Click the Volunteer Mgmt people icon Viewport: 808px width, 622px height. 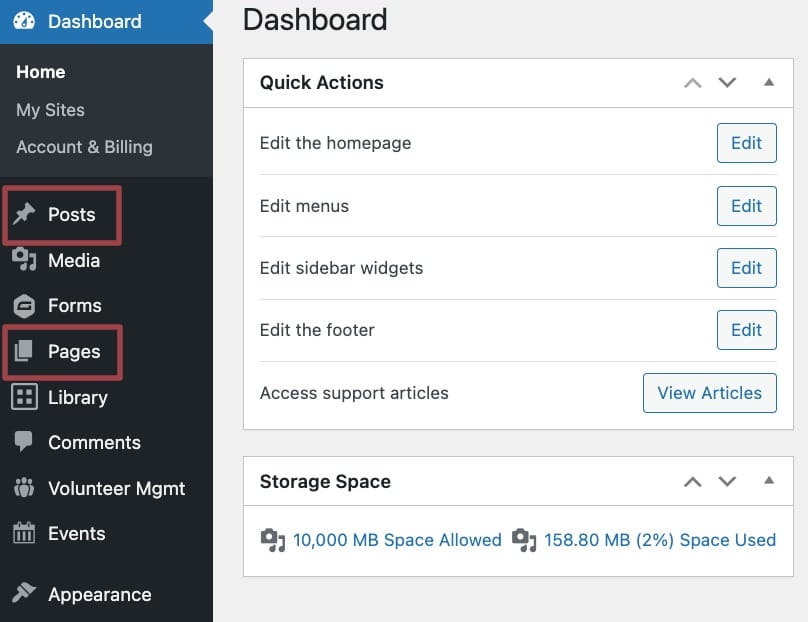(x=26, y=488)
